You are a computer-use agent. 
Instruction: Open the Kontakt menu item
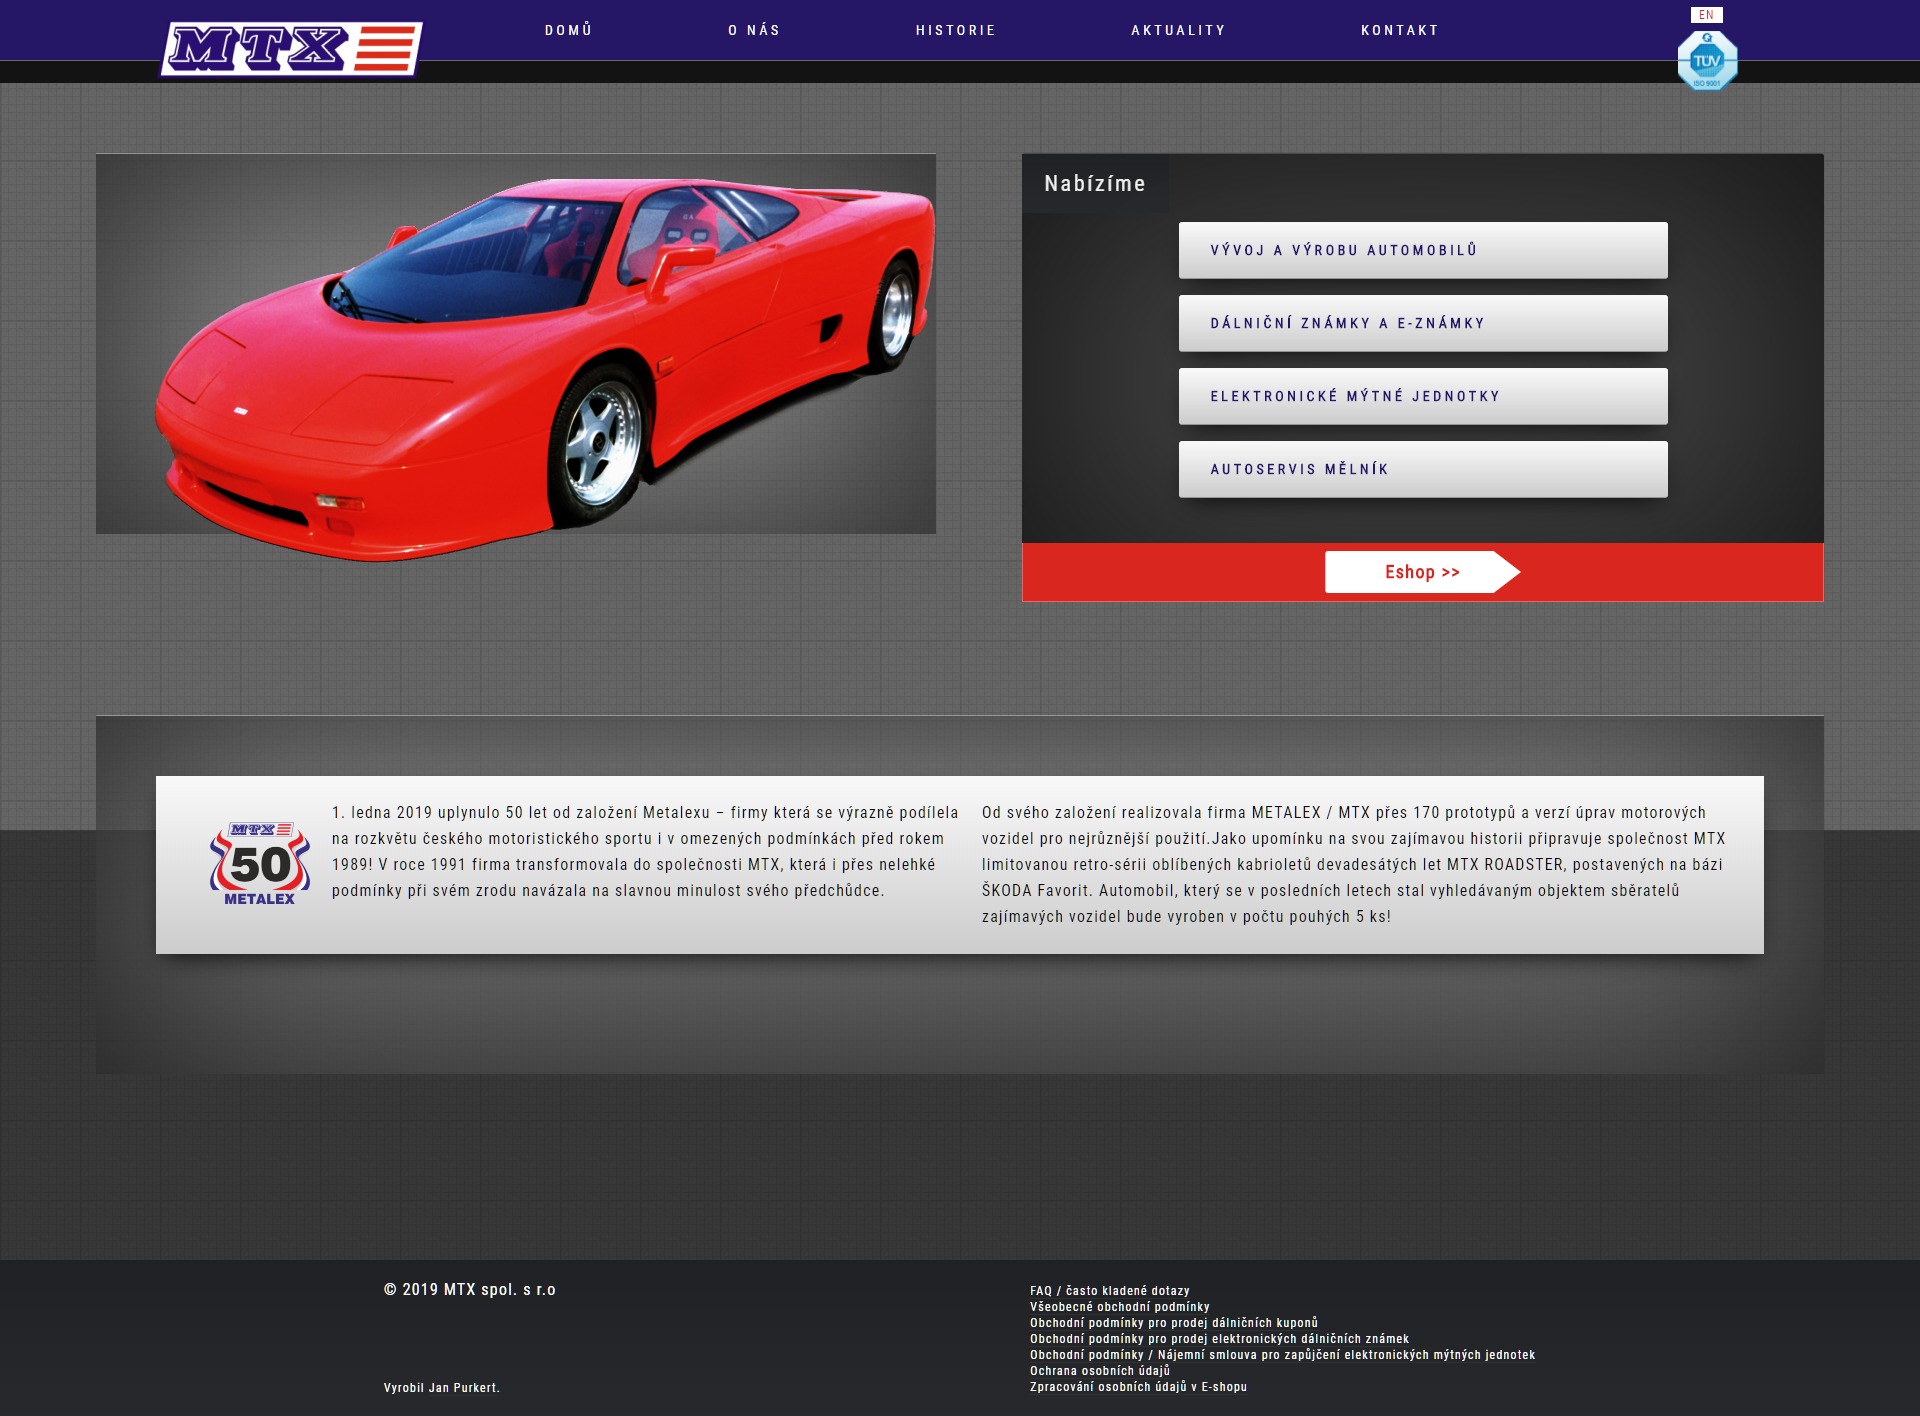pyautogui.click(x=1400, y=30)
